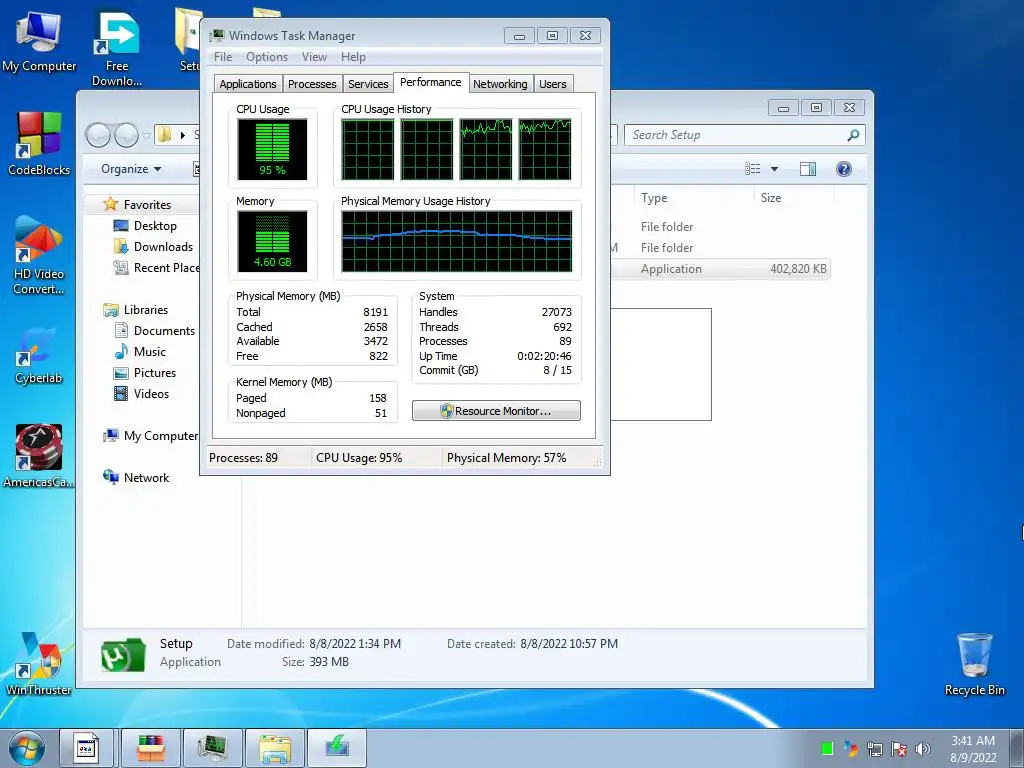Open first taskbar program icon
The image size is (1024, 768).
86,748
